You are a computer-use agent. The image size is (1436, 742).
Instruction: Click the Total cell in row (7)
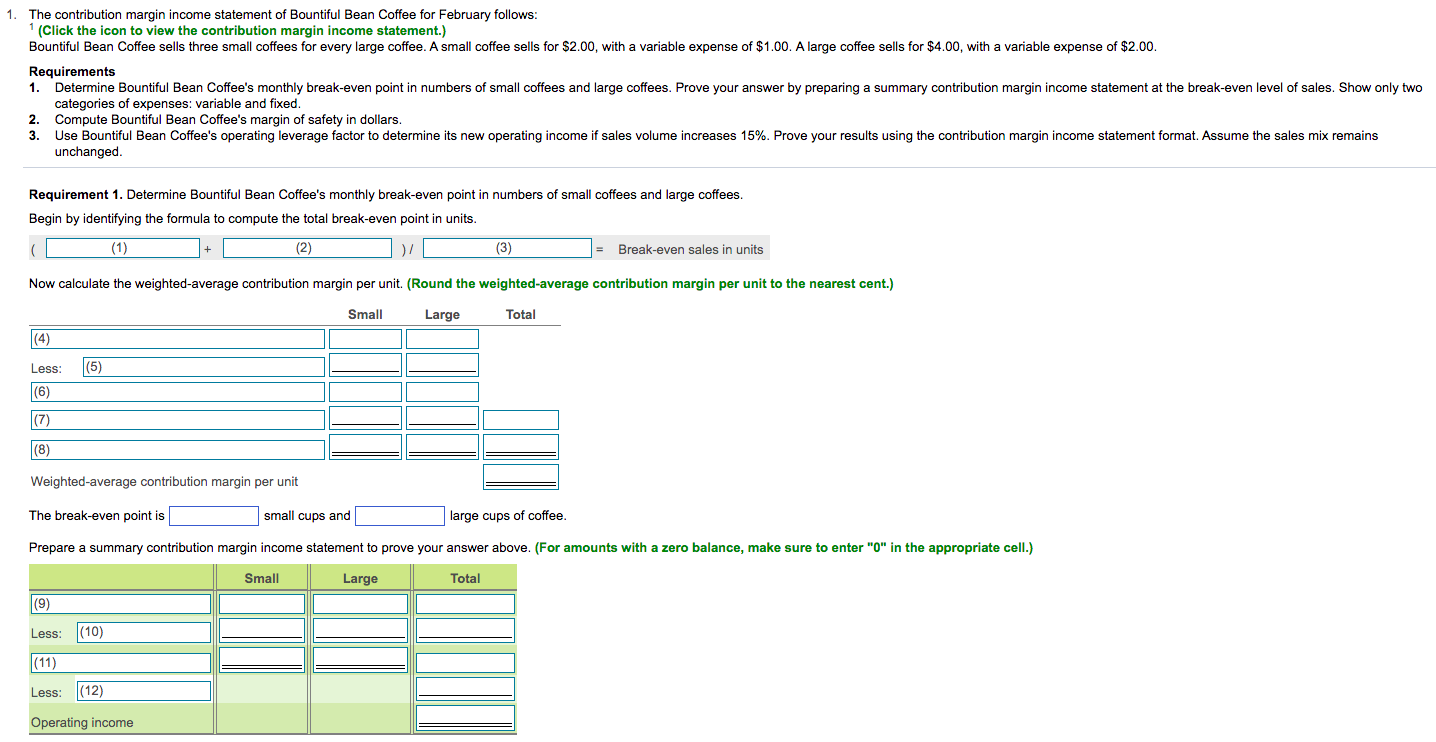(521, 420)
